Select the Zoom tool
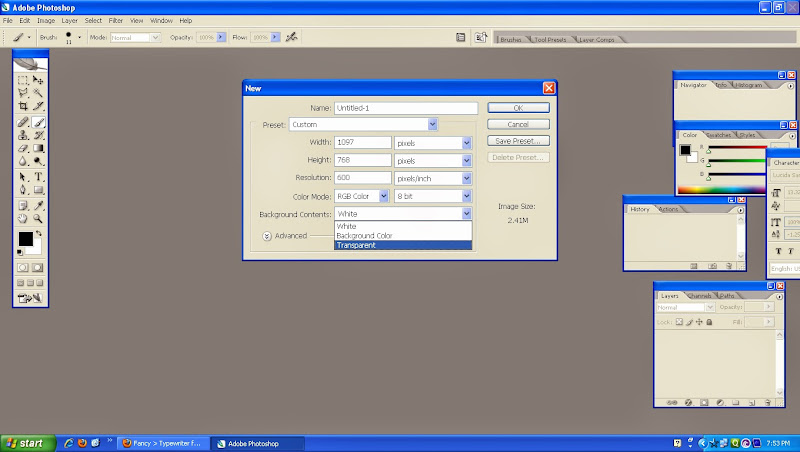 [38, 218]
